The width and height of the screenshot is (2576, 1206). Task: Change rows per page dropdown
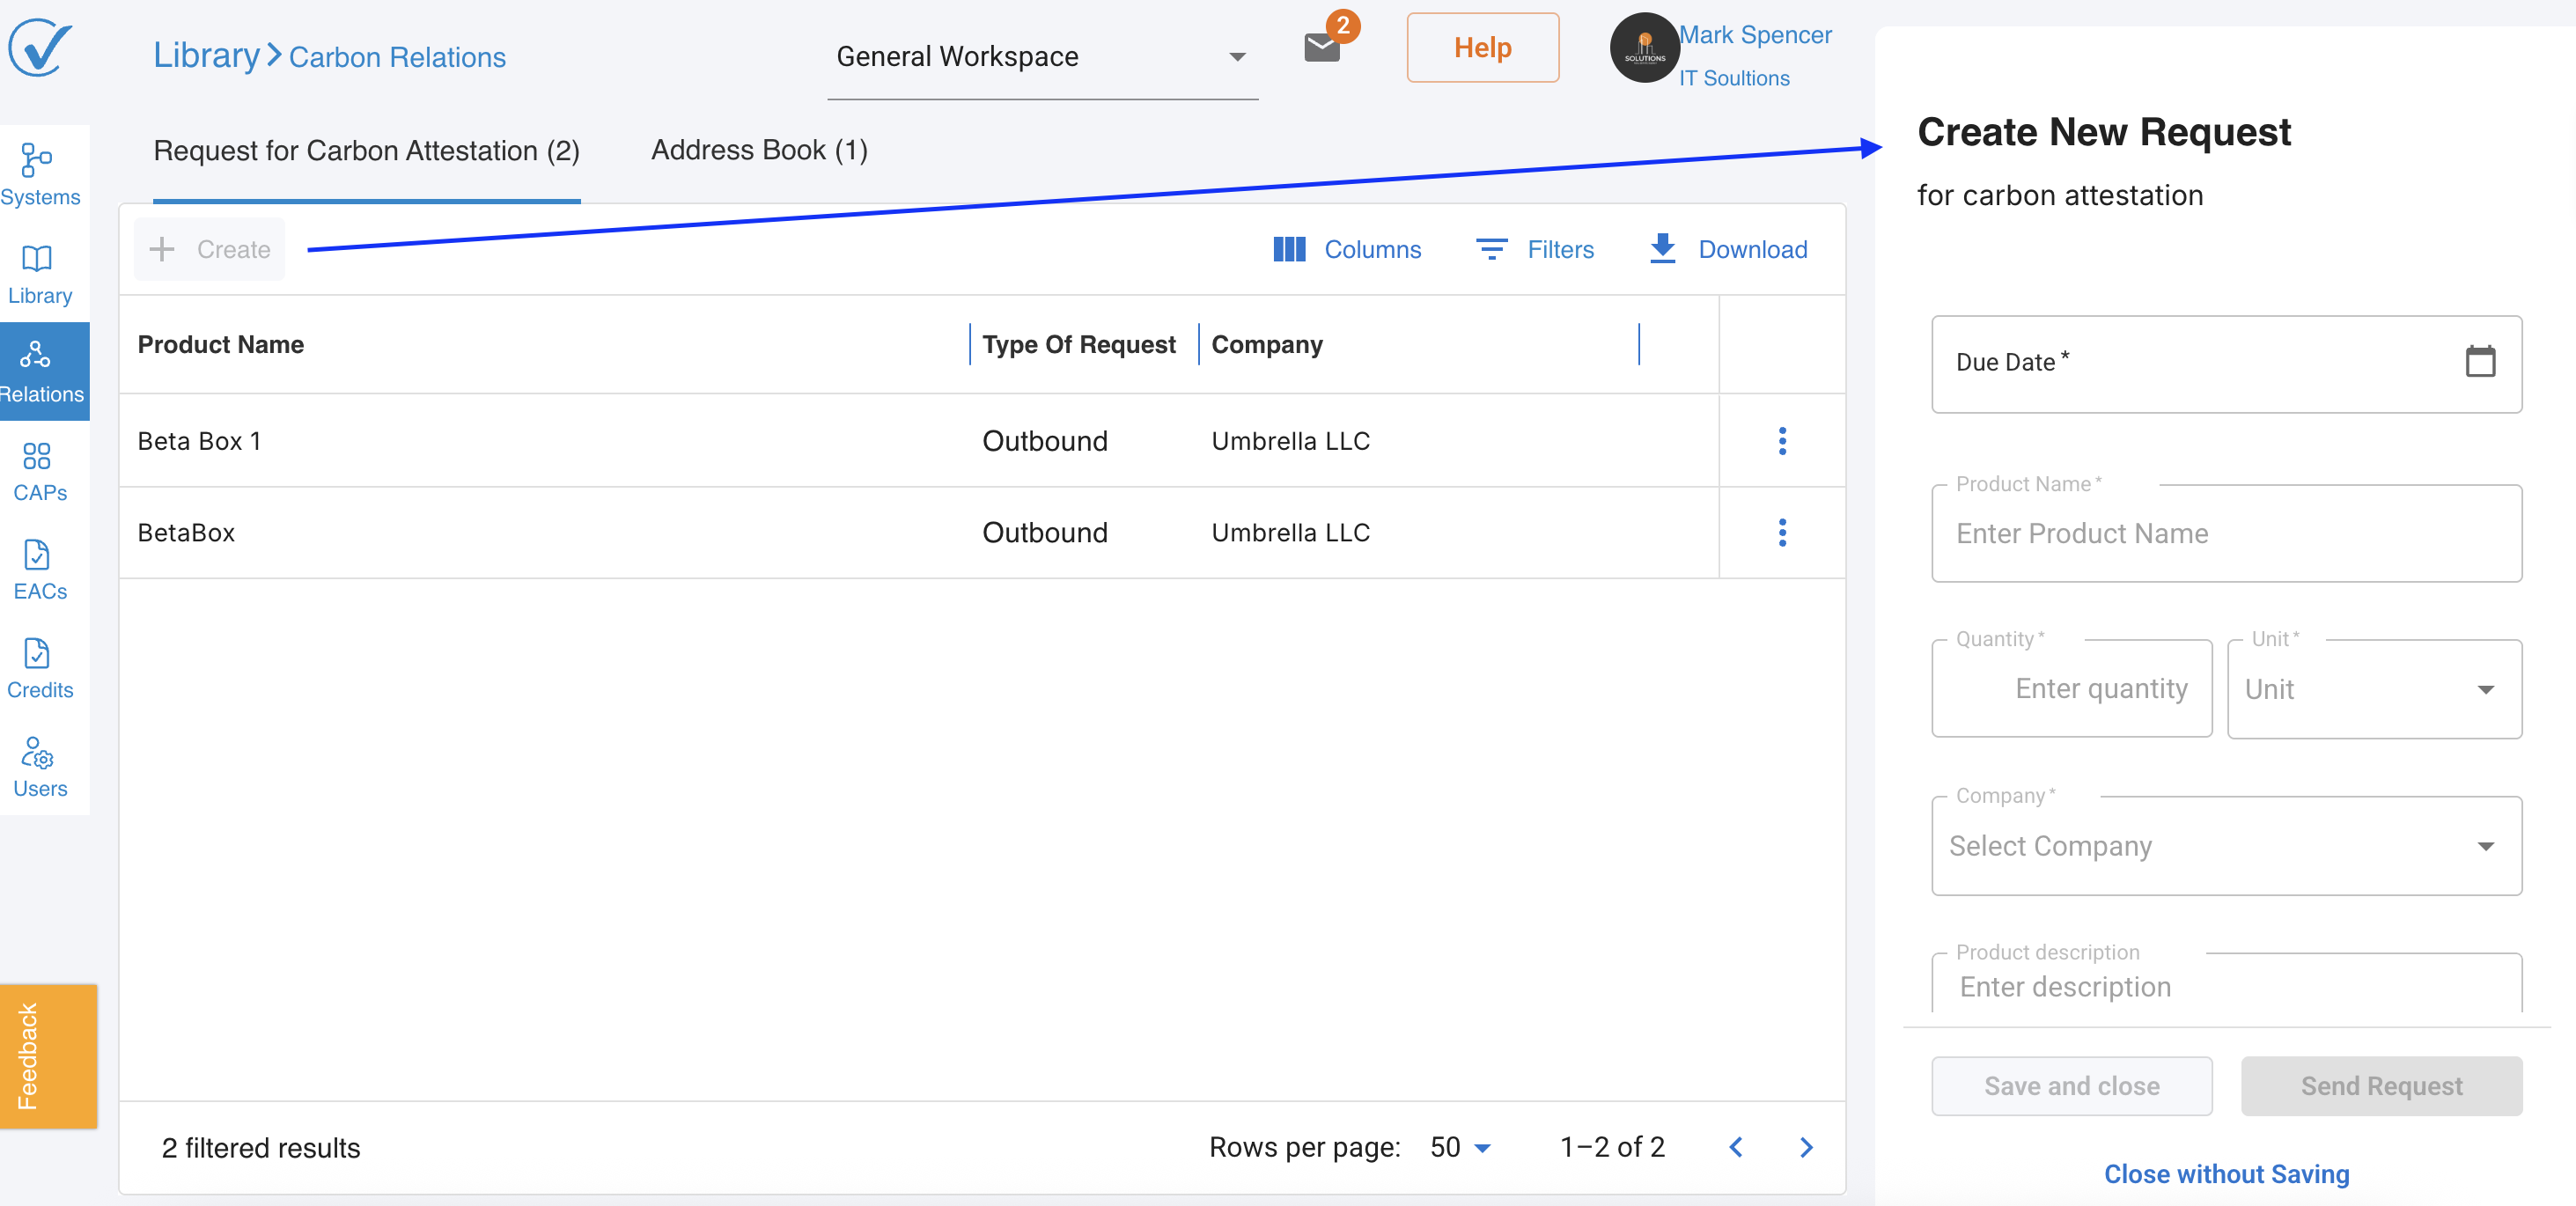(1460, 1147)
